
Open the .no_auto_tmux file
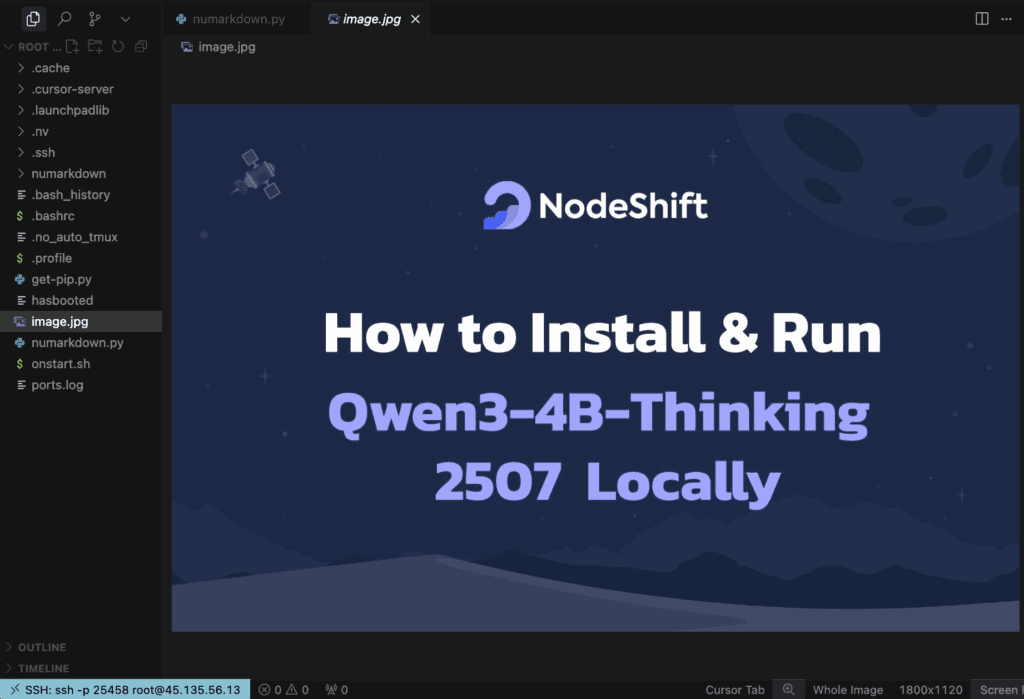coord(81,237)
